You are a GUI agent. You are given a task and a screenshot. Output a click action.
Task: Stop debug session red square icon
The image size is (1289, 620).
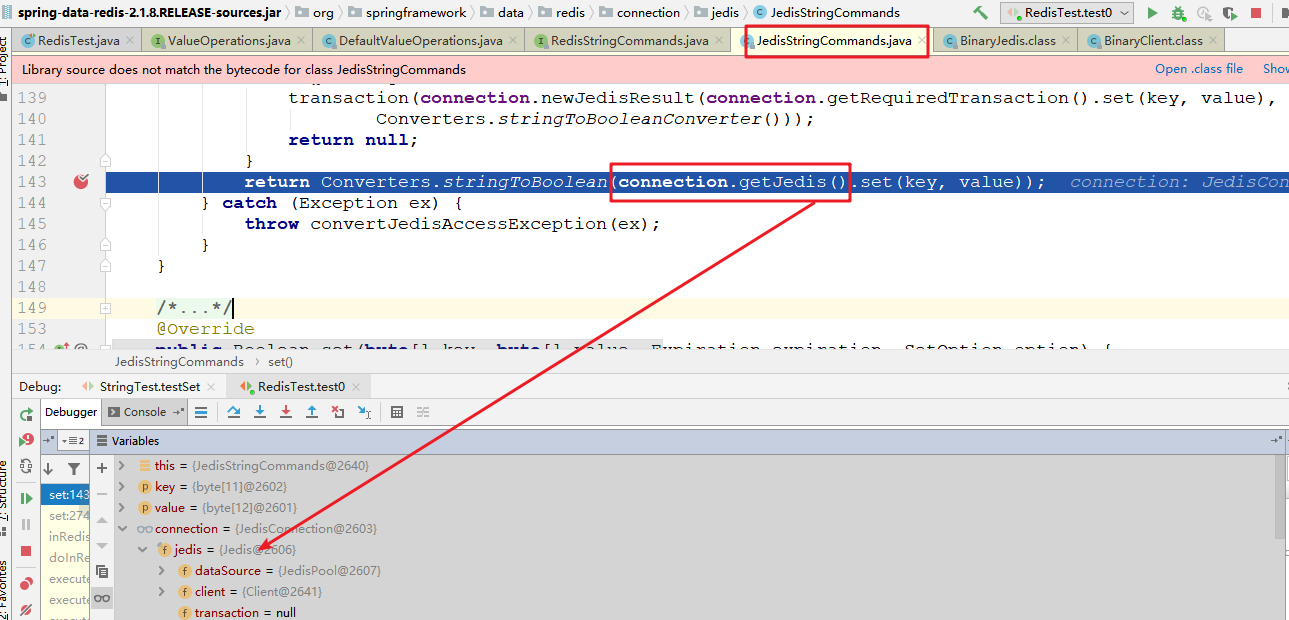tap(26, 551)
